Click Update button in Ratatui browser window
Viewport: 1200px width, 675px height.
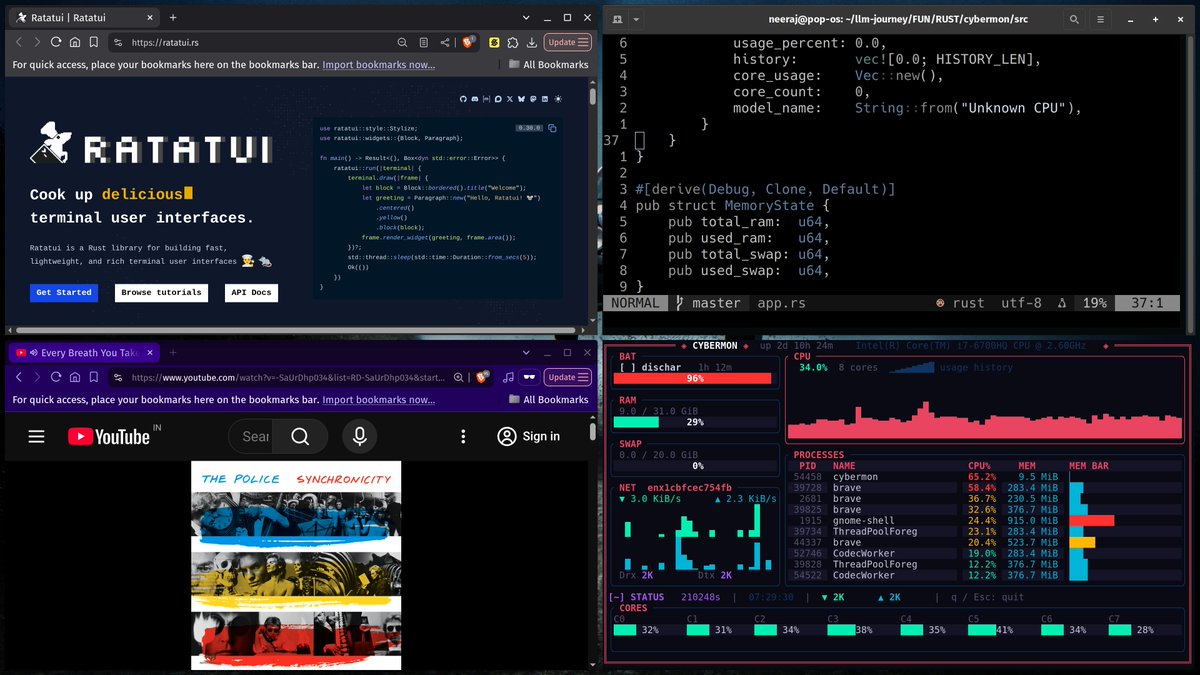click(568, 42)
